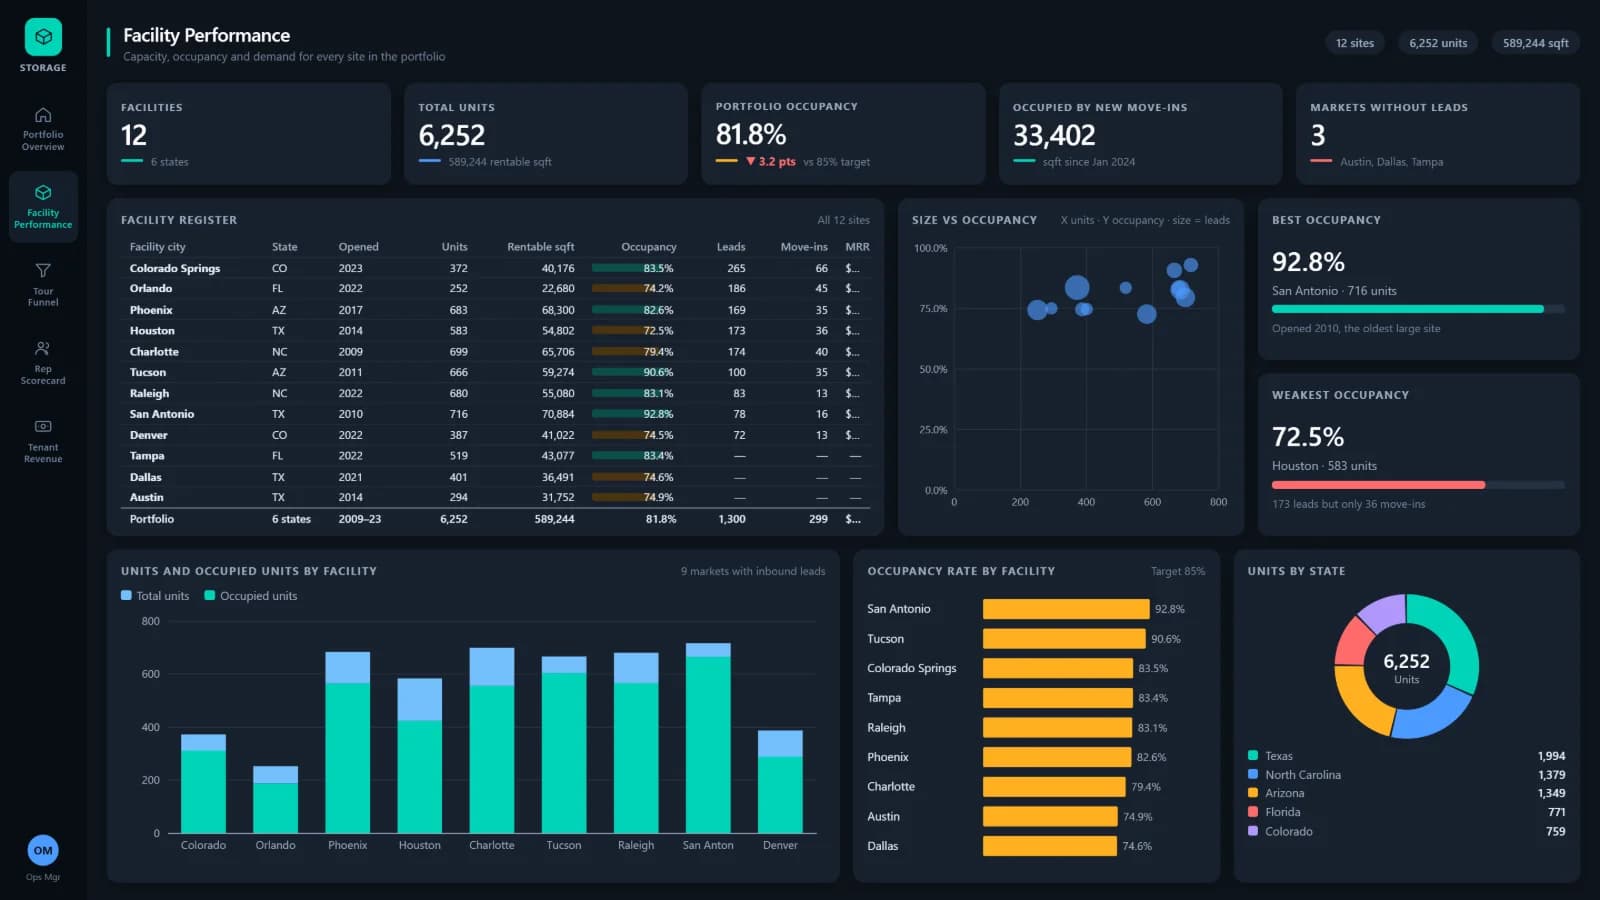Sort table by Move-ins column header
The height and width of the screenshot is (900, 1600).
(x=804, y=247)
